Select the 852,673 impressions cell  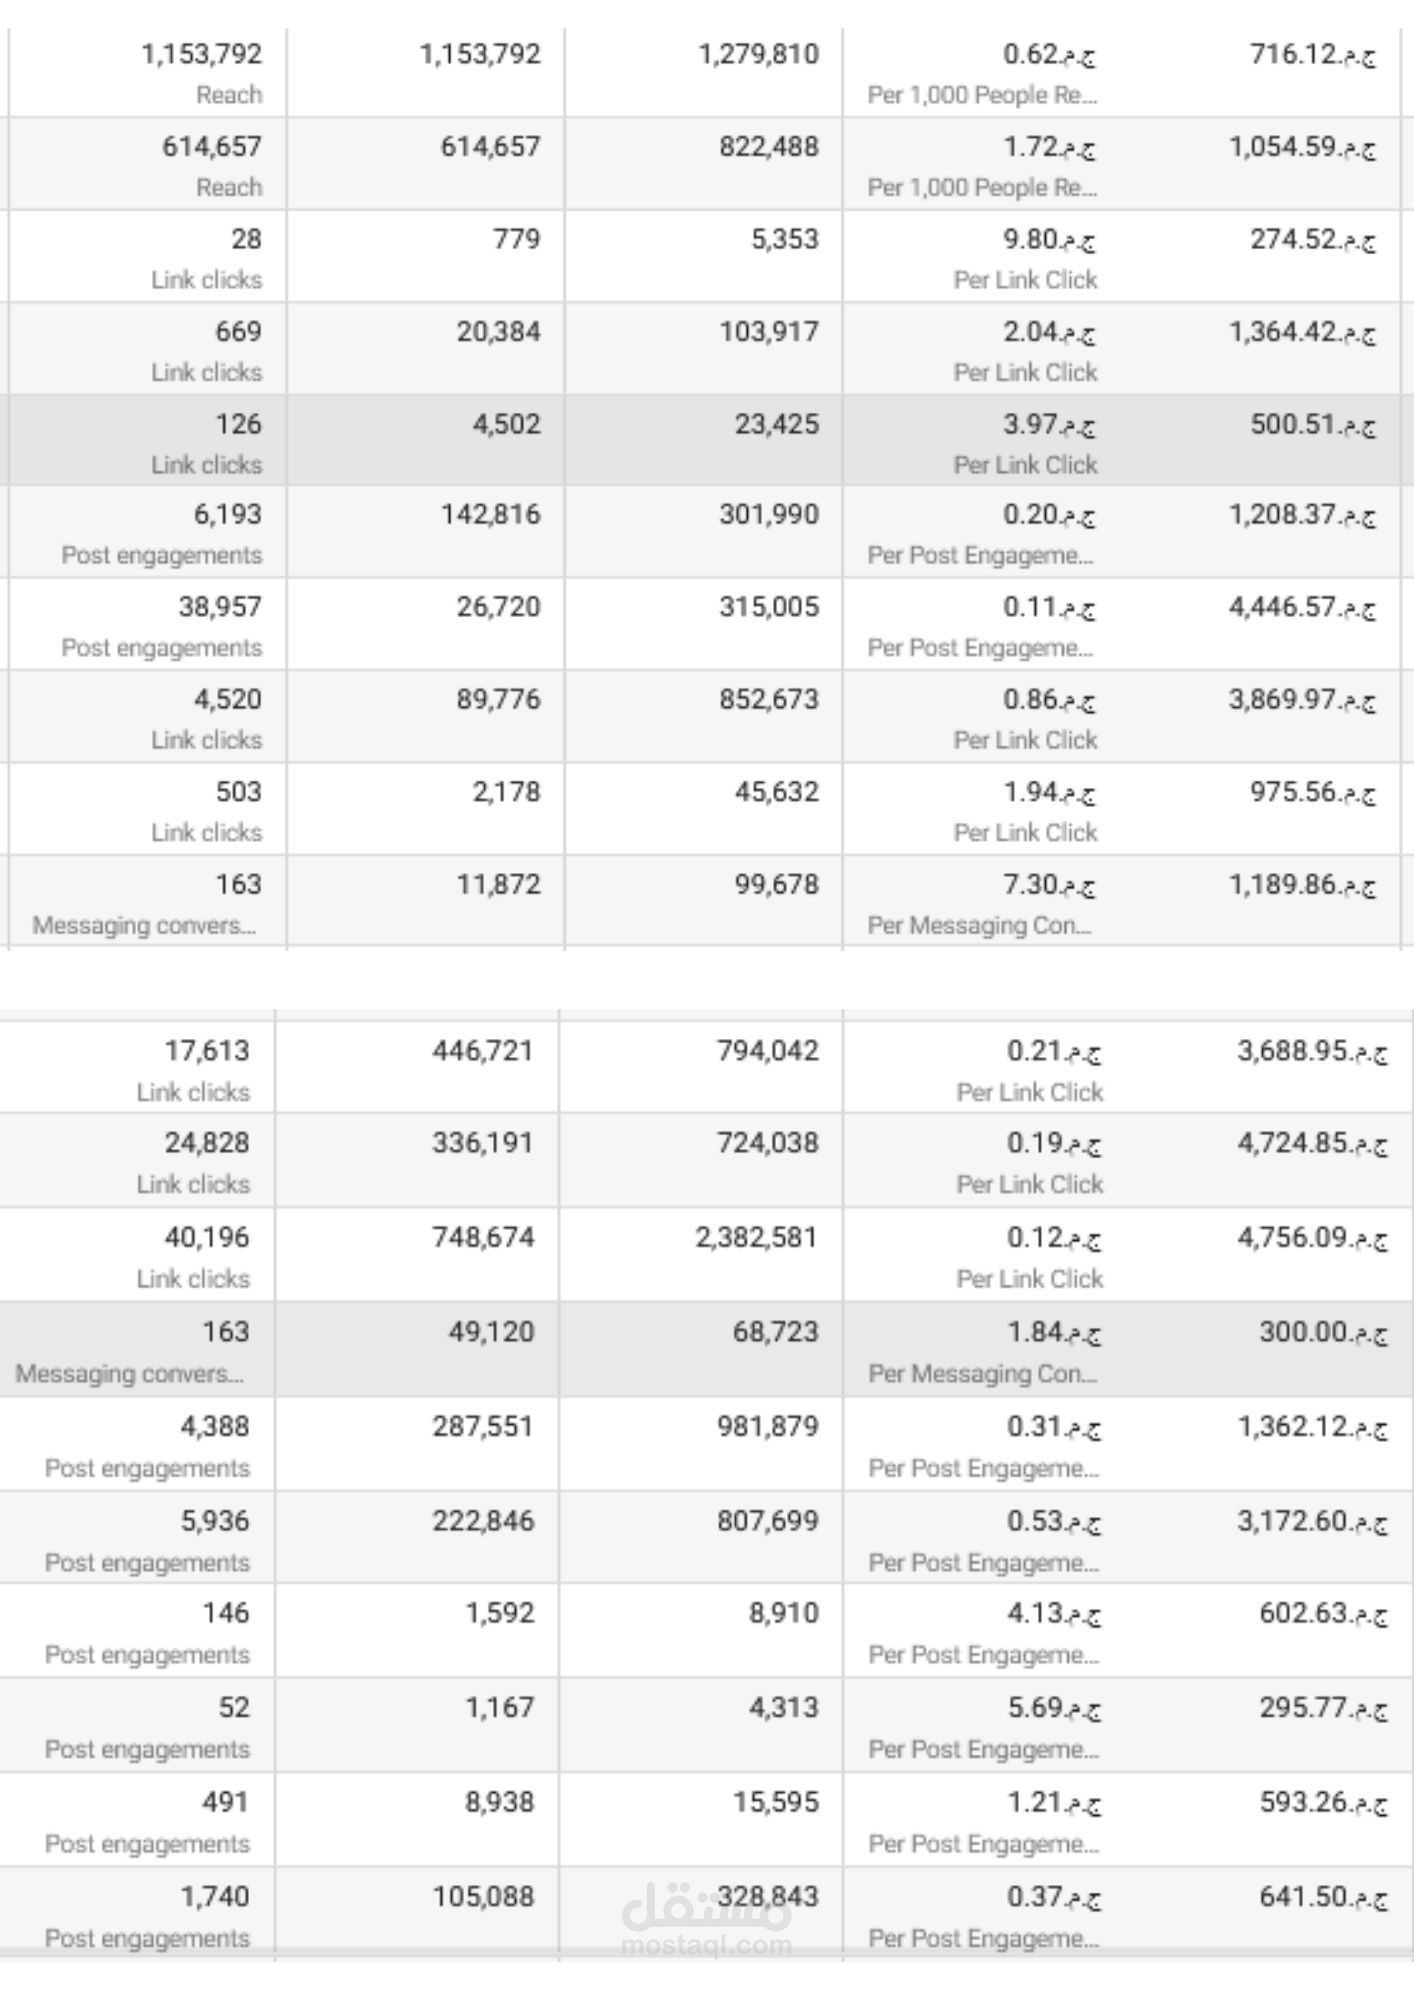(x=704, y=717)
